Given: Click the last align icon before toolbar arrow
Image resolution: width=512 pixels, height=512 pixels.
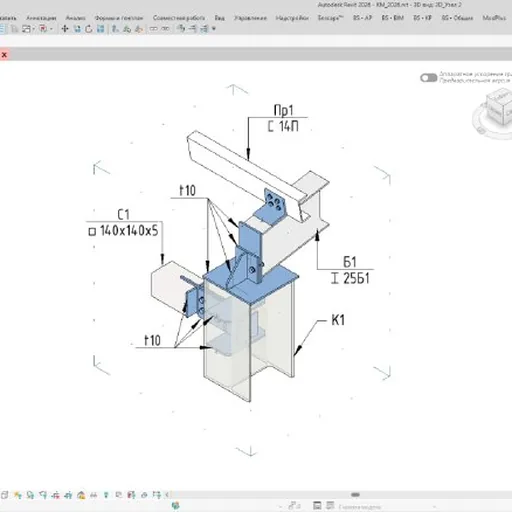Looking at the screenshot, I should (x=204, y=29).
